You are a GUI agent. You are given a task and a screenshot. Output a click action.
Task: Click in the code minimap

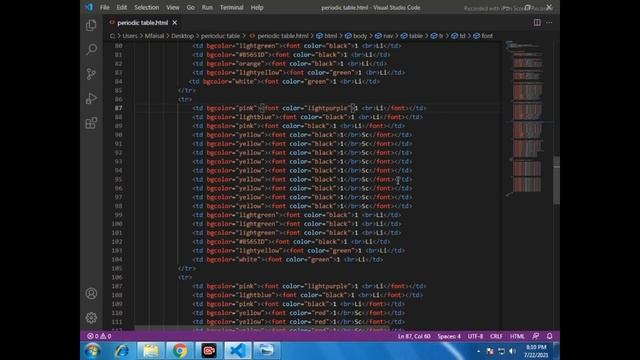click(x=527, y=118)
